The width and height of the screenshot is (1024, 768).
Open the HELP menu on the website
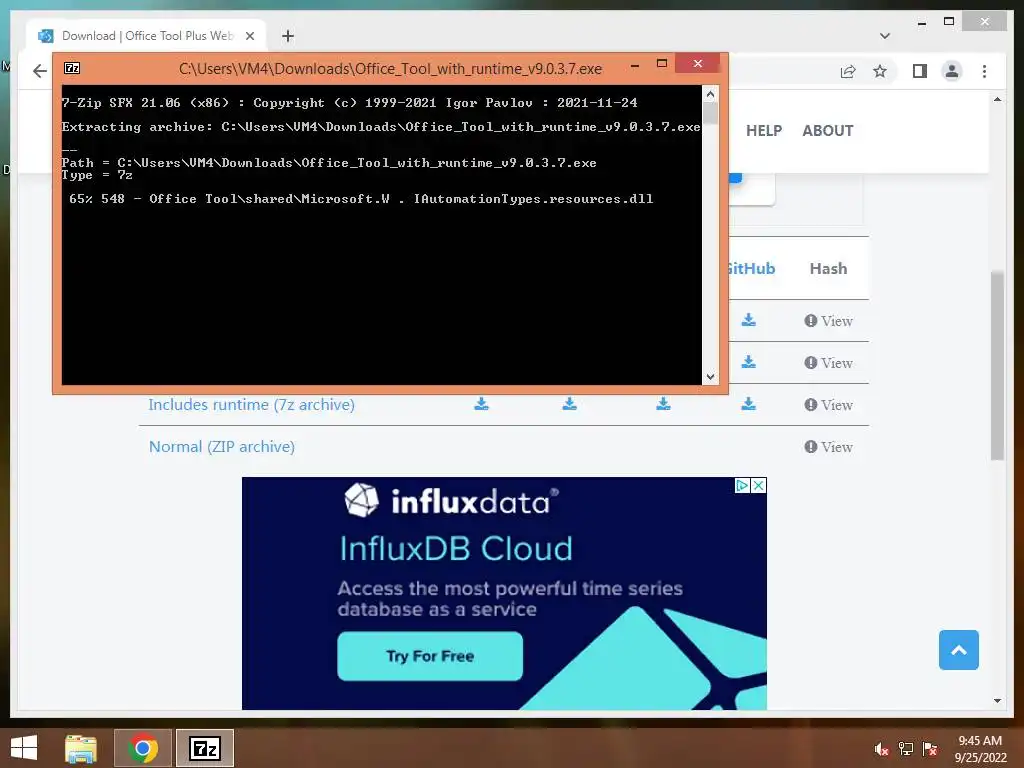tap(763, 131)
